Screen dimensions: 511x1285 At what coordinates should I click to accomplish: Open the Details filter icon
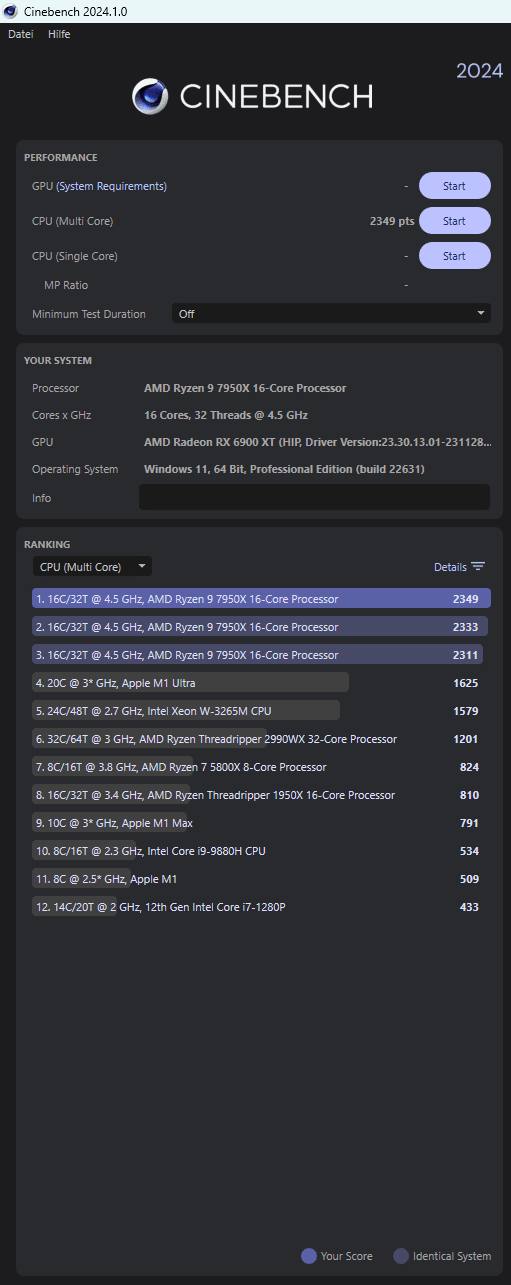(x=478, y=567)
